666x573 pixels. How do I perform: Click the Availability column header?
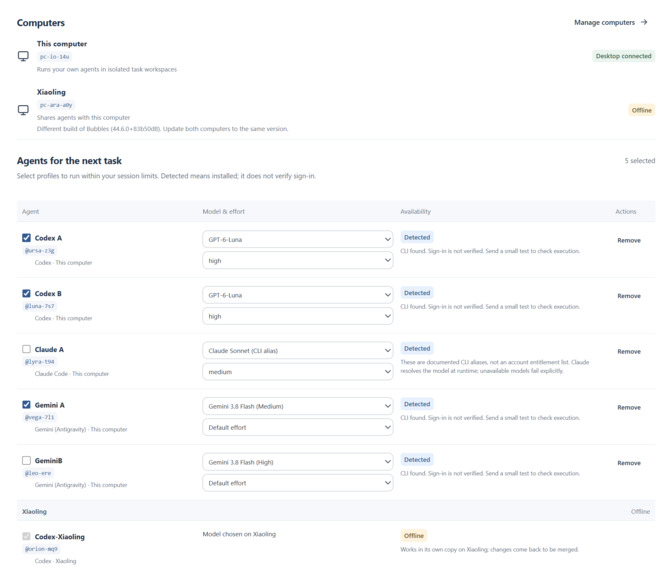point(415,212)
